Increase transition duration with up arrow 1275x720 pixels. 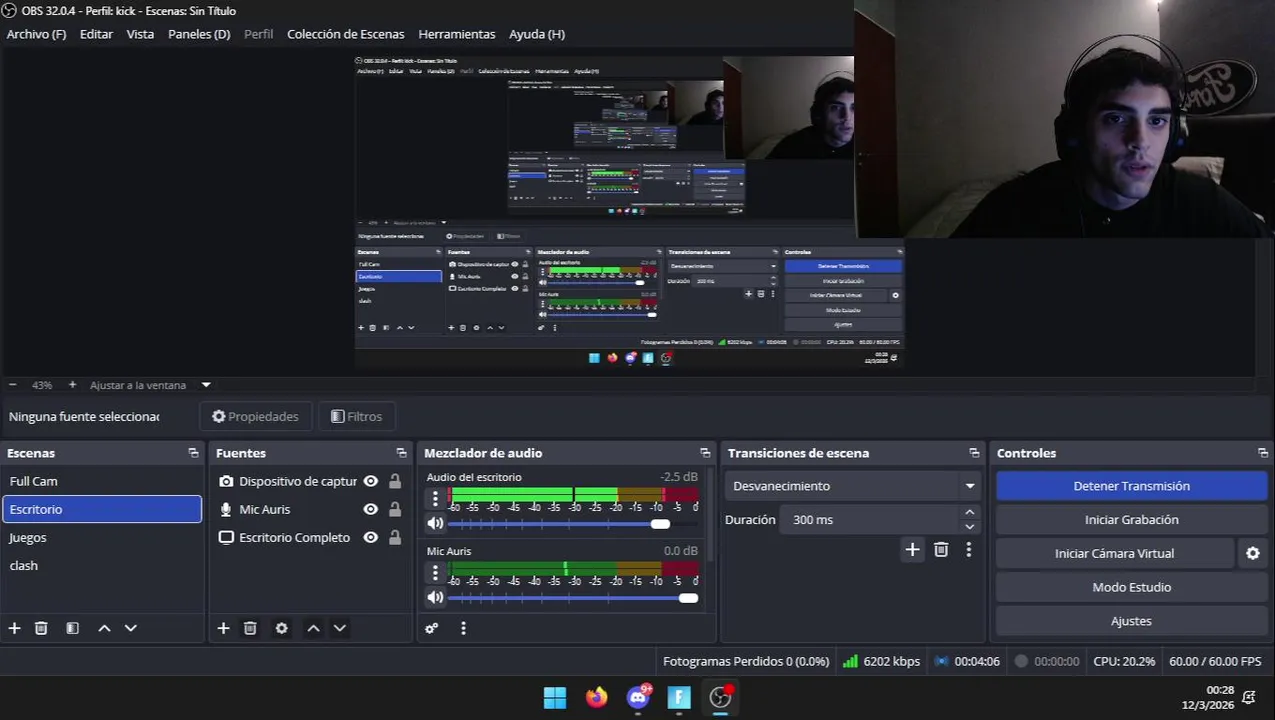969,513
